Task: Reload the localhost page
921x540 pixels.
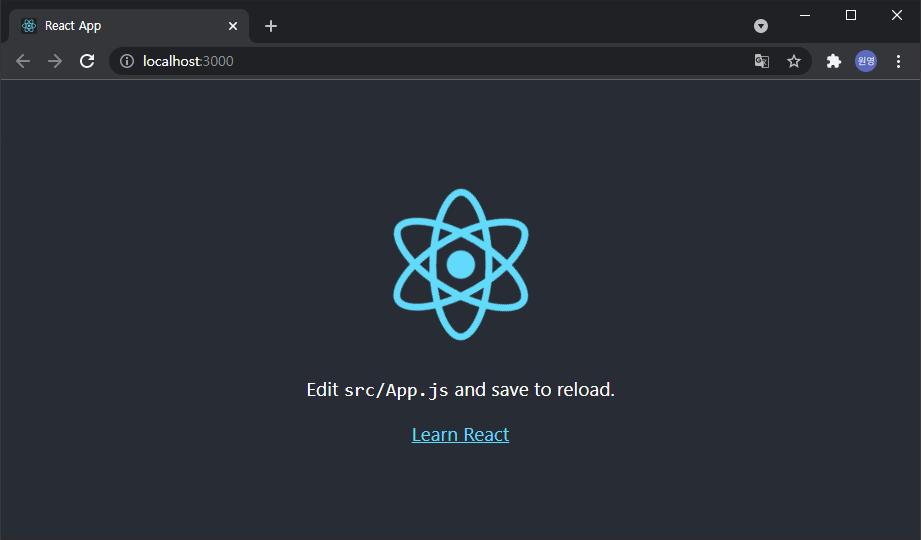Action: coord(87,61)
